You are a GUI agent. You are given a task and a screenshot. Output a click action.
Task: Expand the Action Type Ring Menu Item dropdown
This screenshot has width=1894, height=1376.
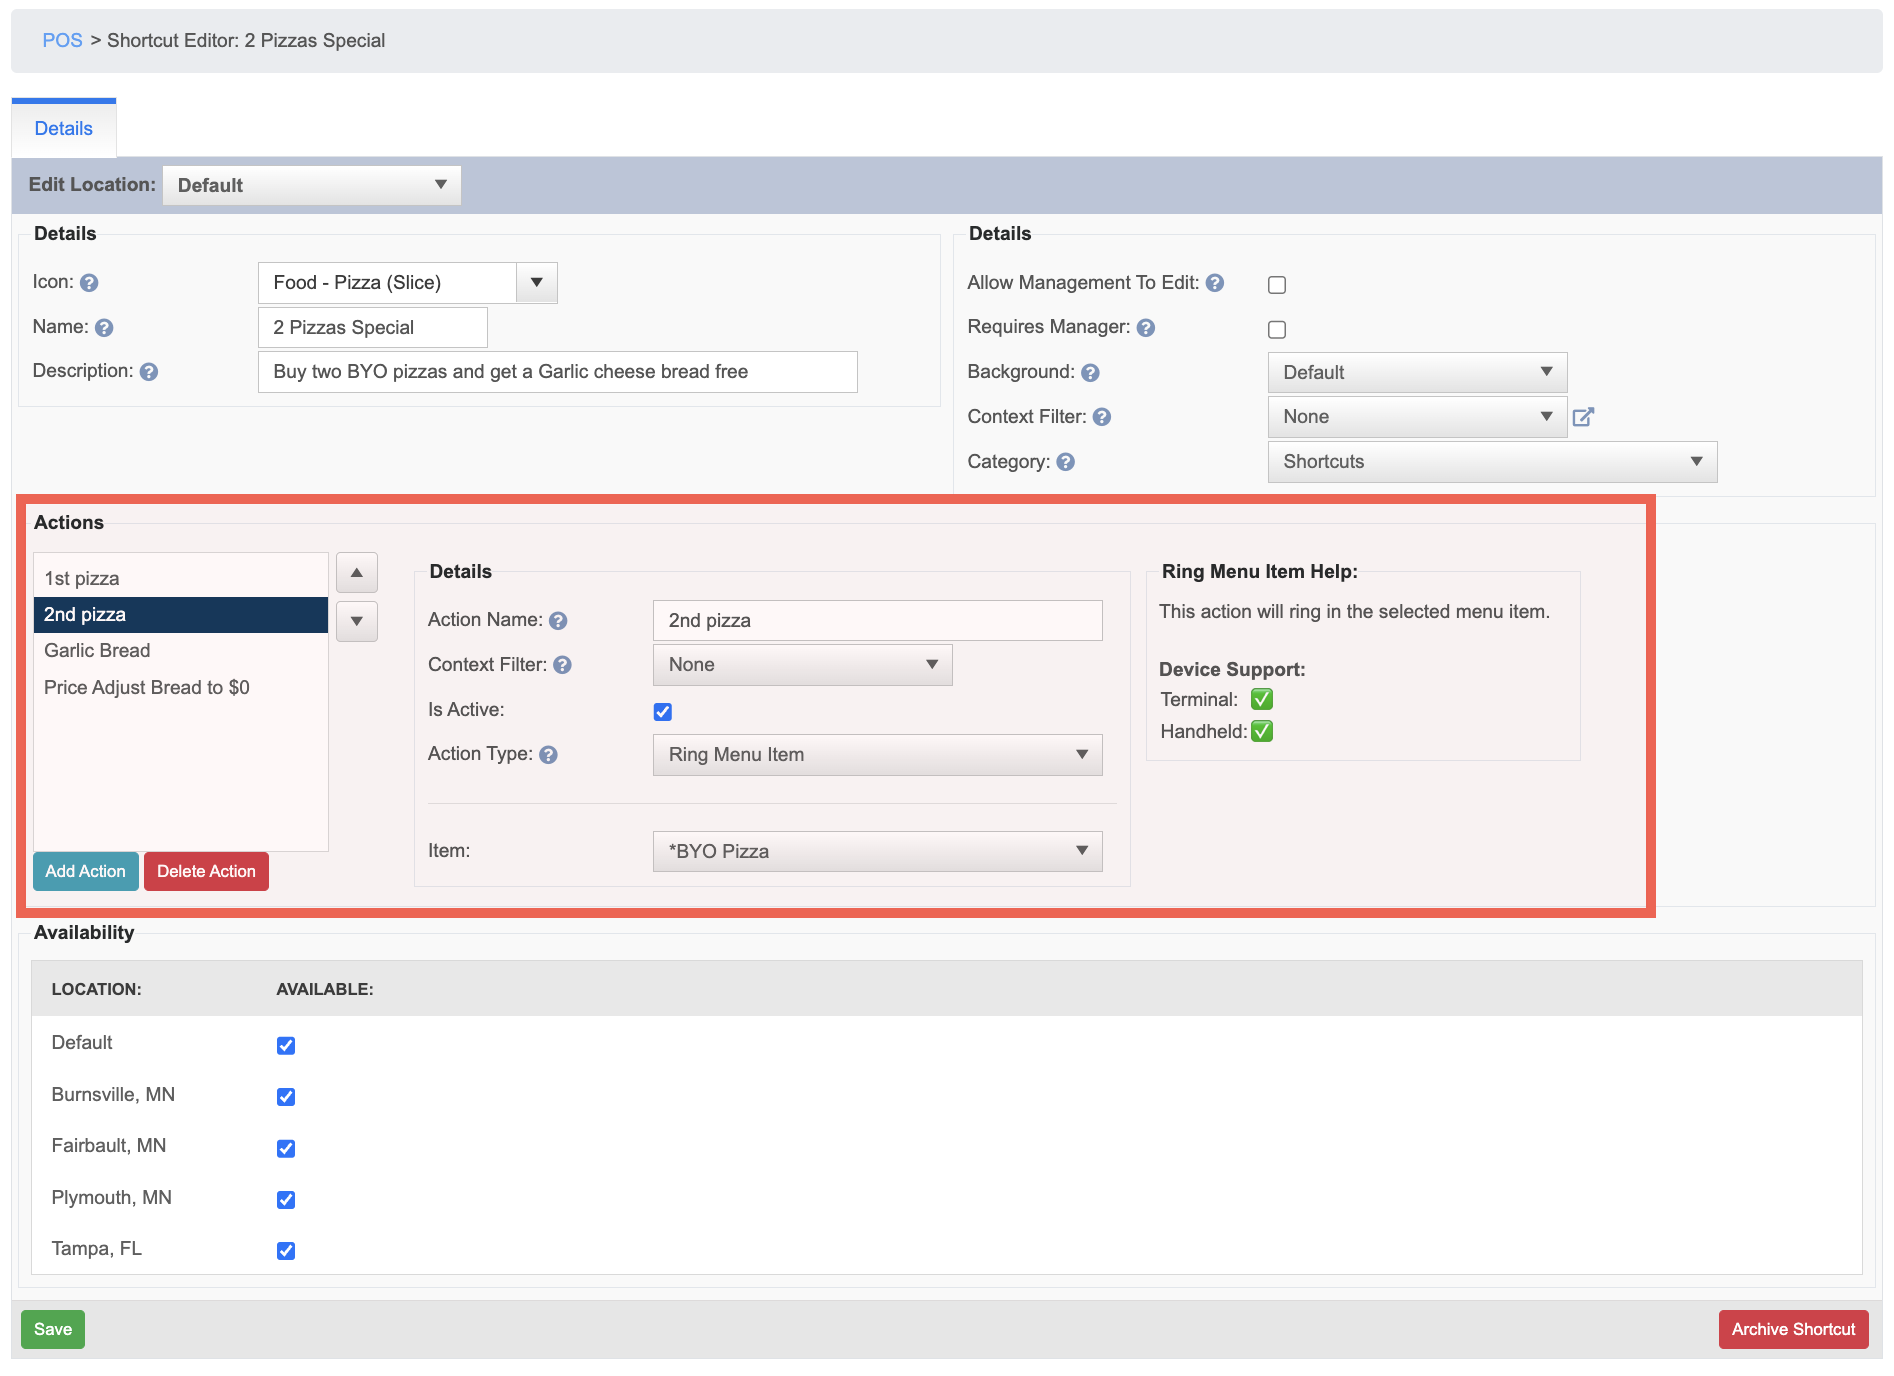[x=878, y=755]
